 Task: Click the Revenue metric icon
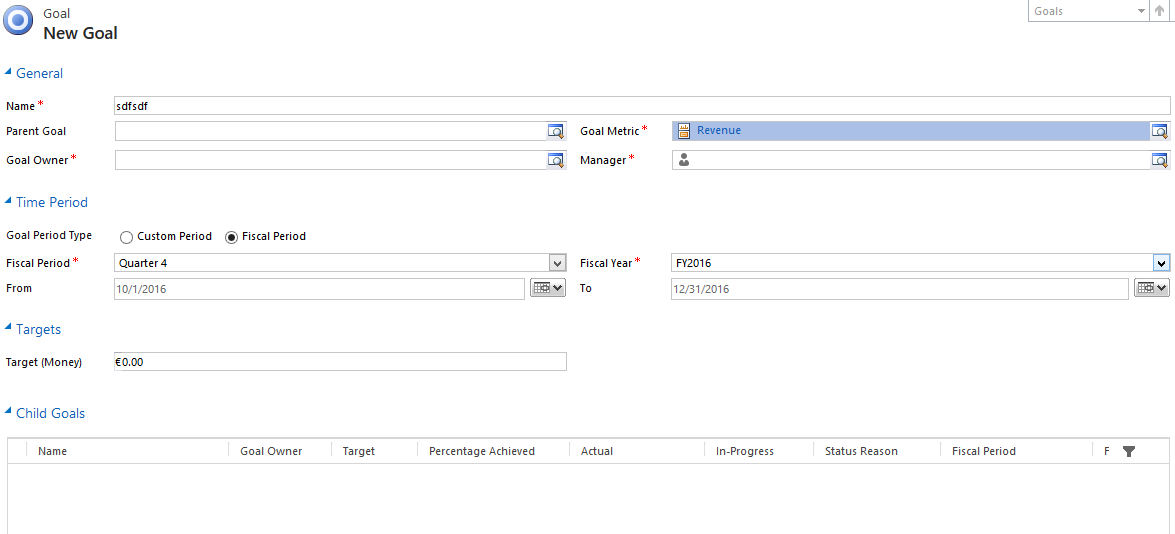pos(683,131)
